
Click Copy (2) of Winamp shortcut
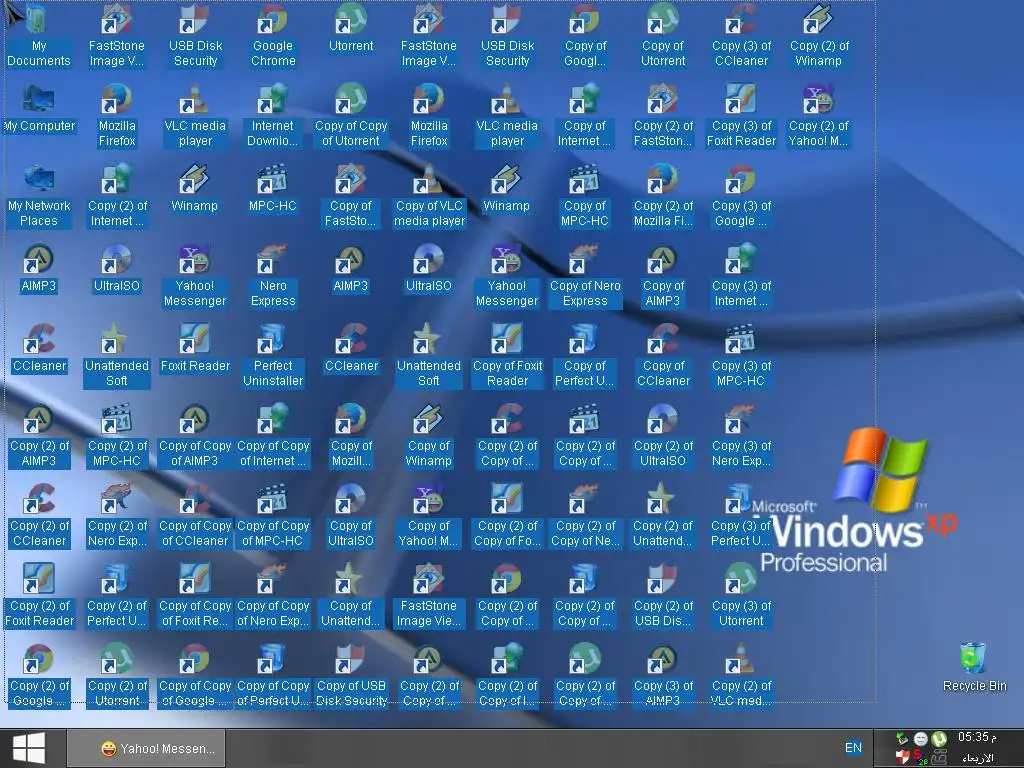click(819, 36)
